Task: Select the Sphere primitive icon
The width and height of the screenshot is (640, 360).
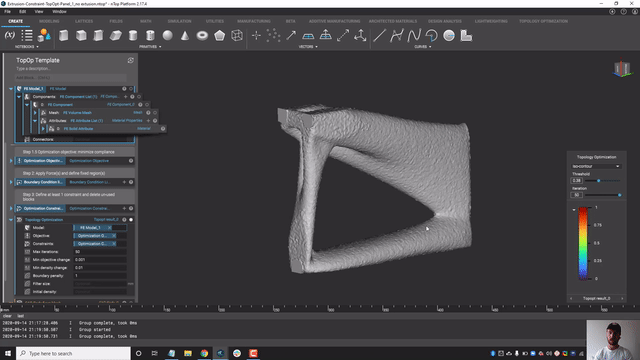Action: click(167, 36)
